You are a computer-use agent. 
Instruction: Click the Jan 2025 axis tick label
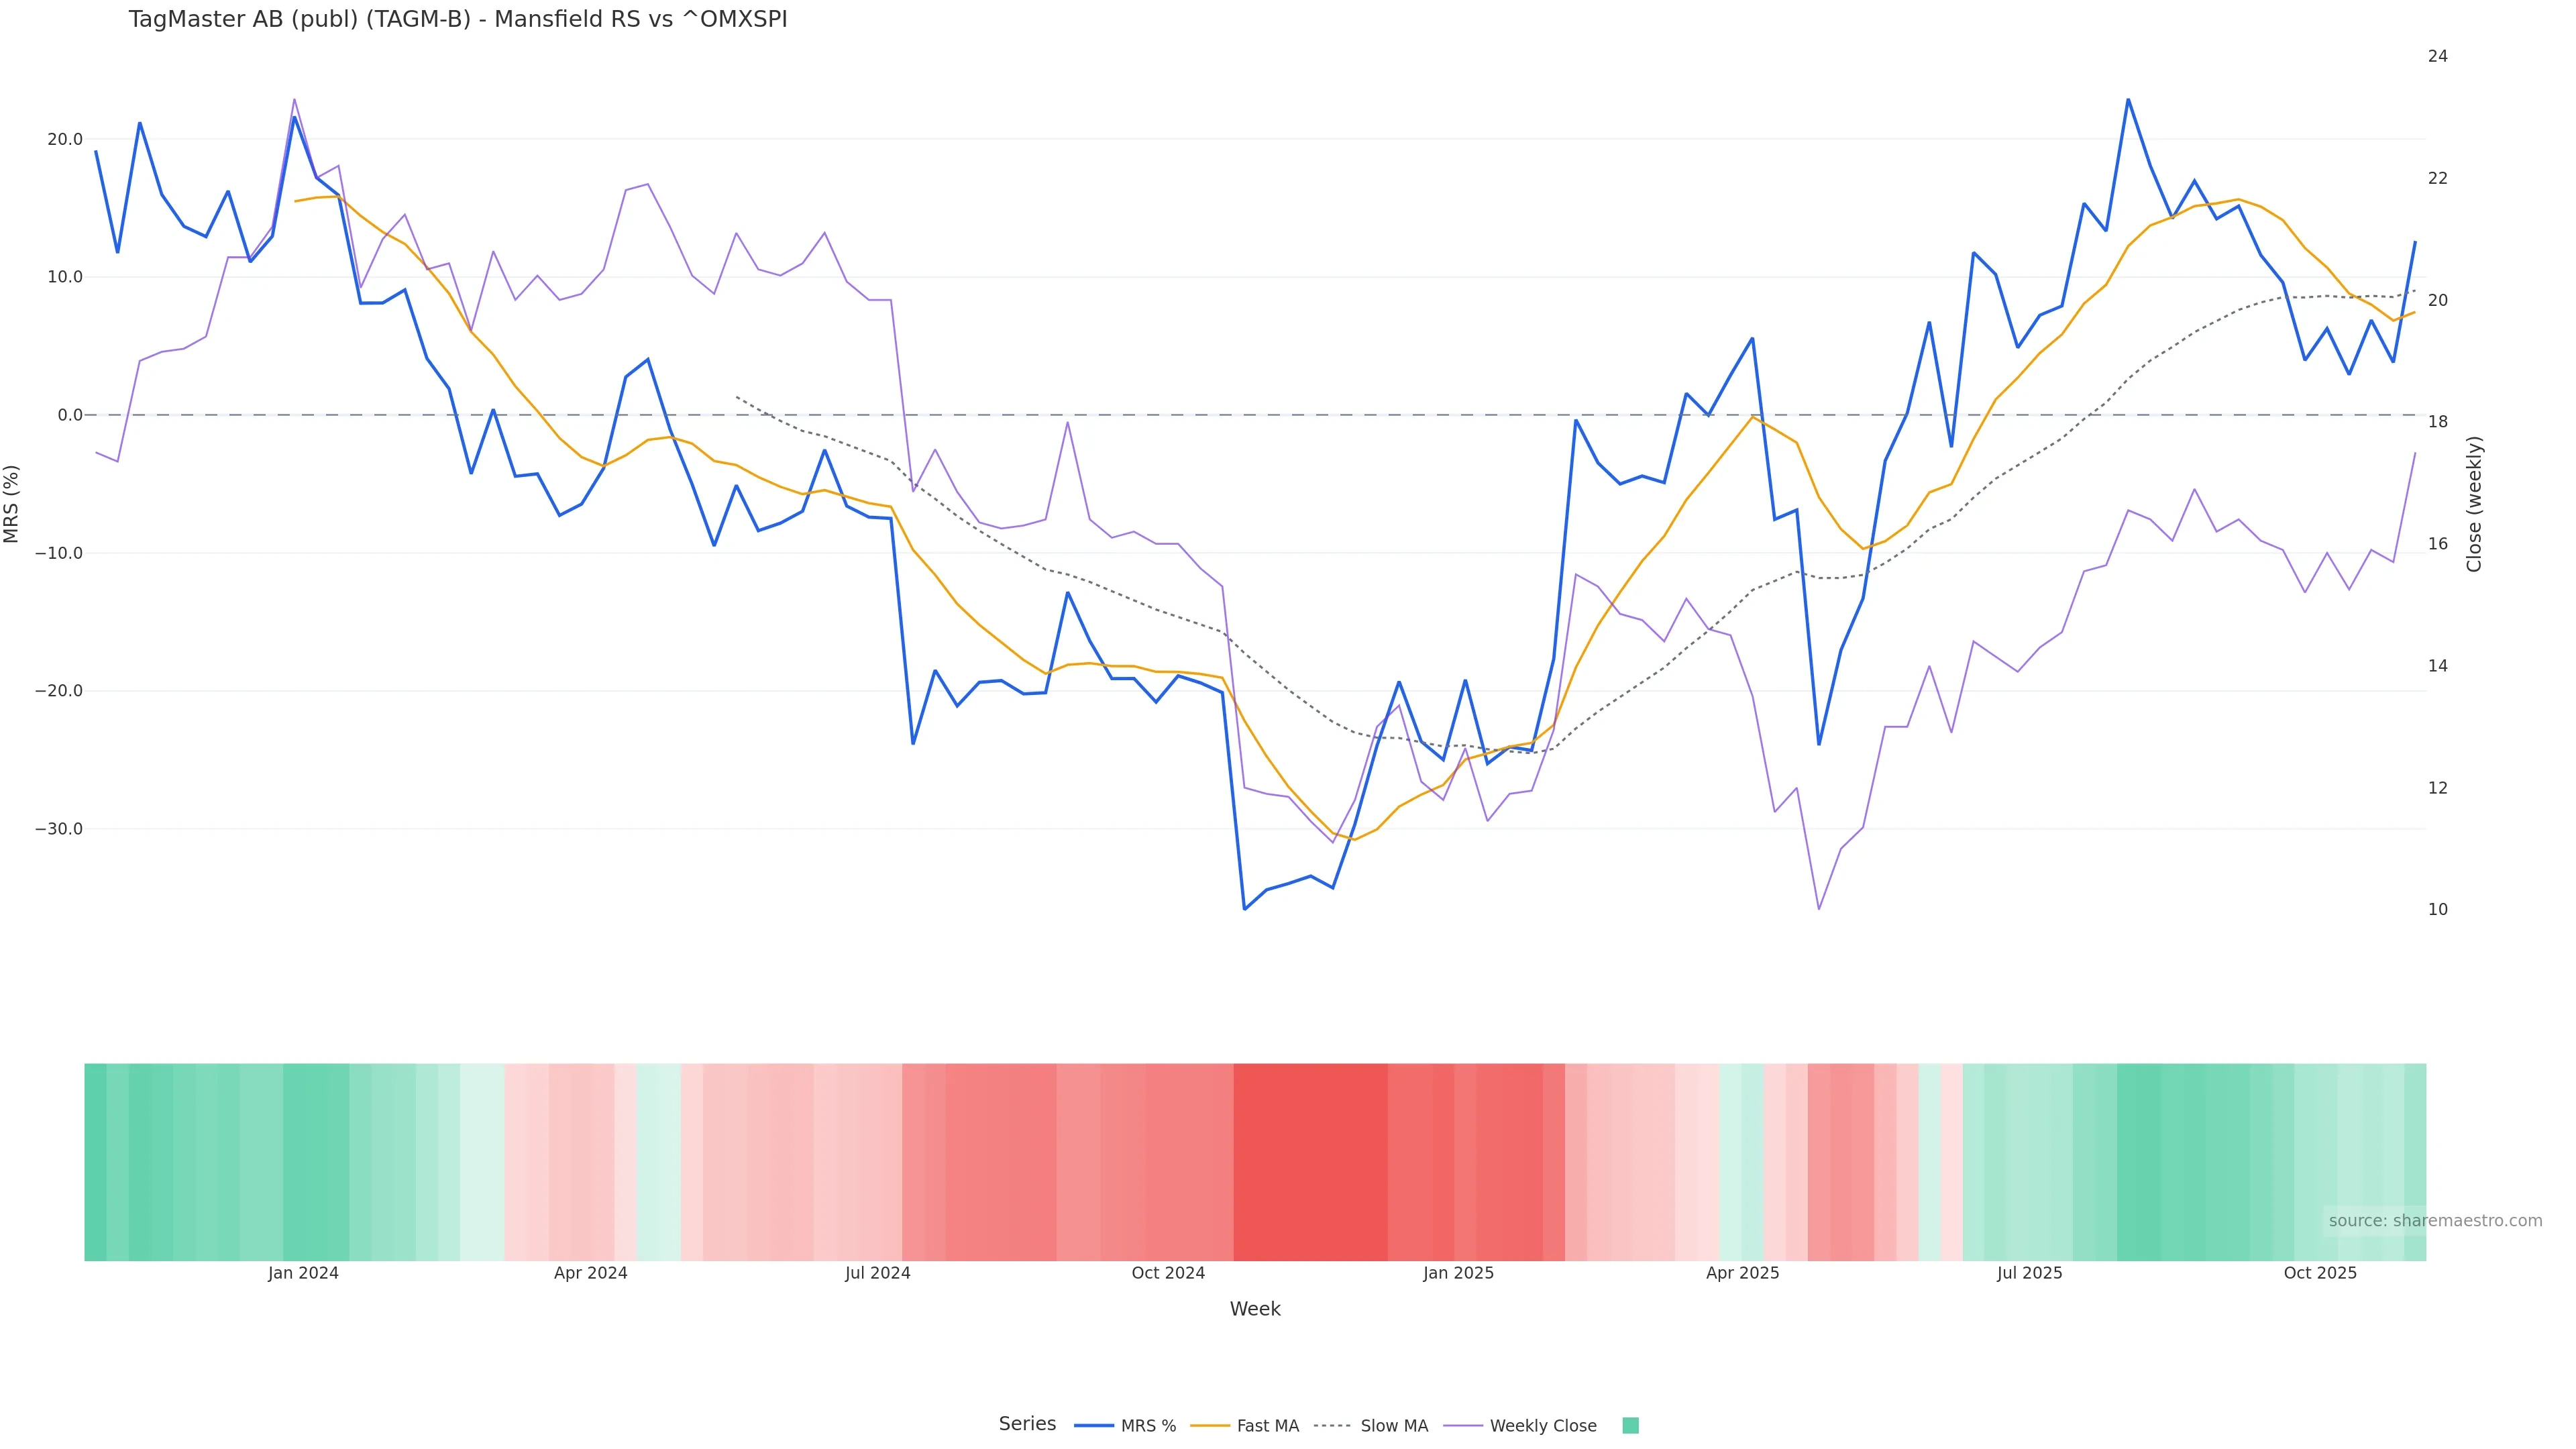(x=1458, y=1273)
